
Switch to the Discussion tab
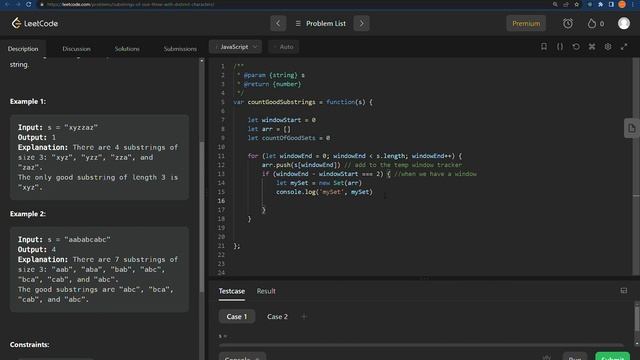76,49
